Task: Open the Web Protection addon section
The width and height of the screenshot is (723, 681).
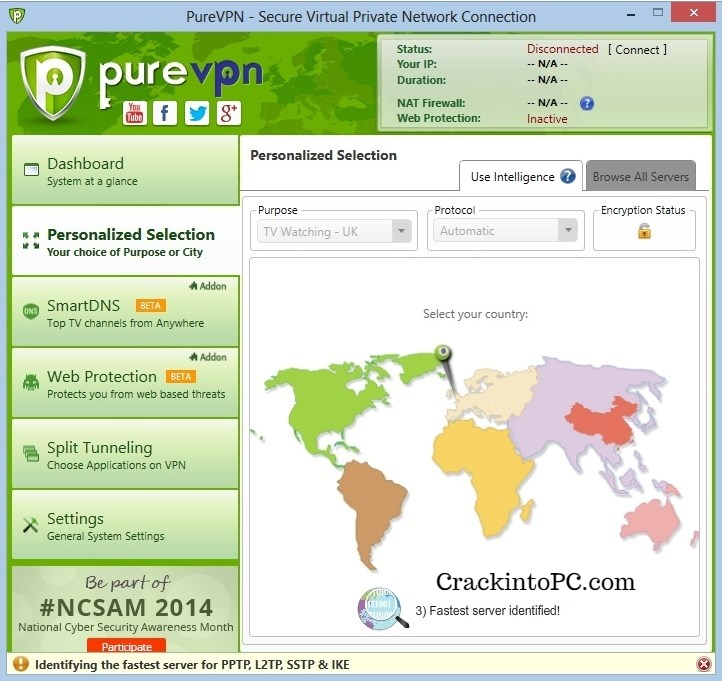Action: (125, 383)
